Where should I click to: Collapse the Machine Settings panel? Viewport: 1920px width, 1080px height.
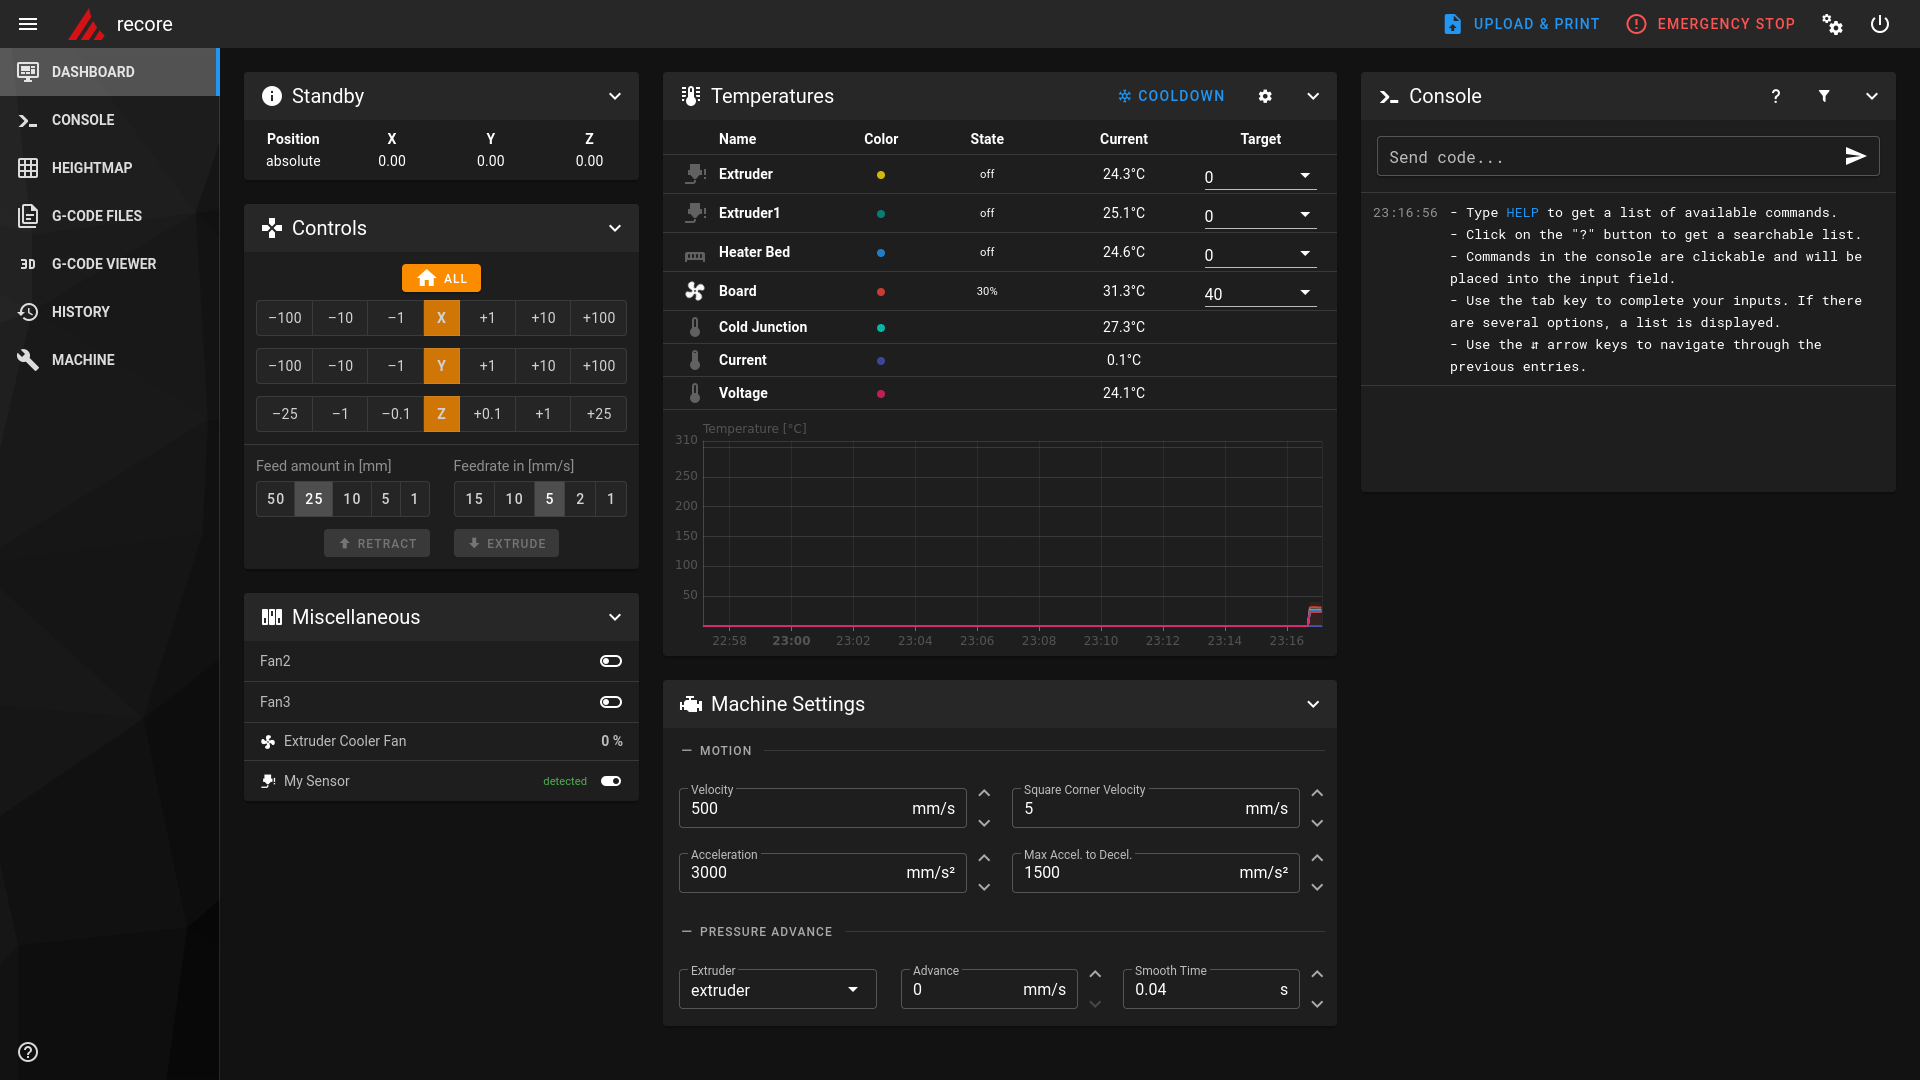click(x=1313, y=704)
